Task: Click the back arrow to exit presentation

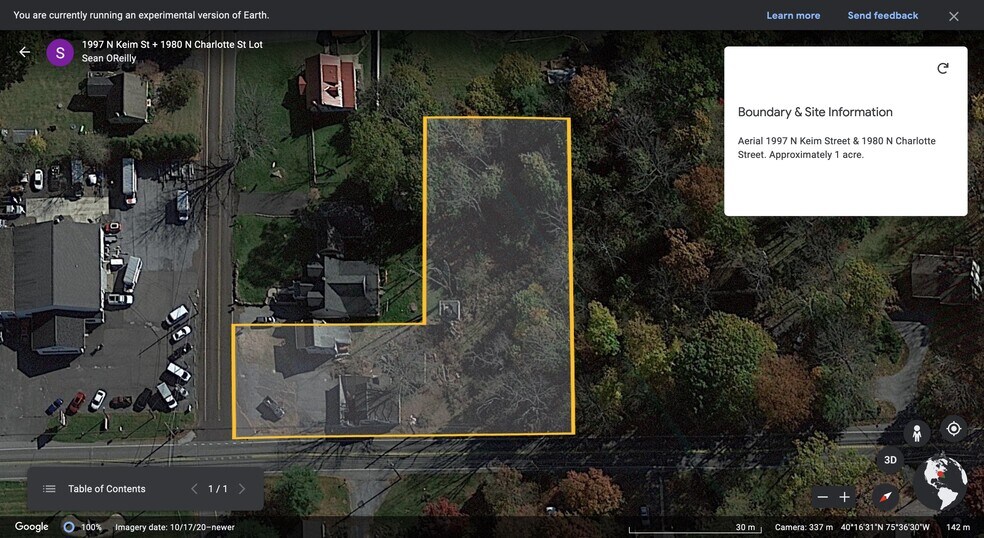Action: (x=25, y=52)
